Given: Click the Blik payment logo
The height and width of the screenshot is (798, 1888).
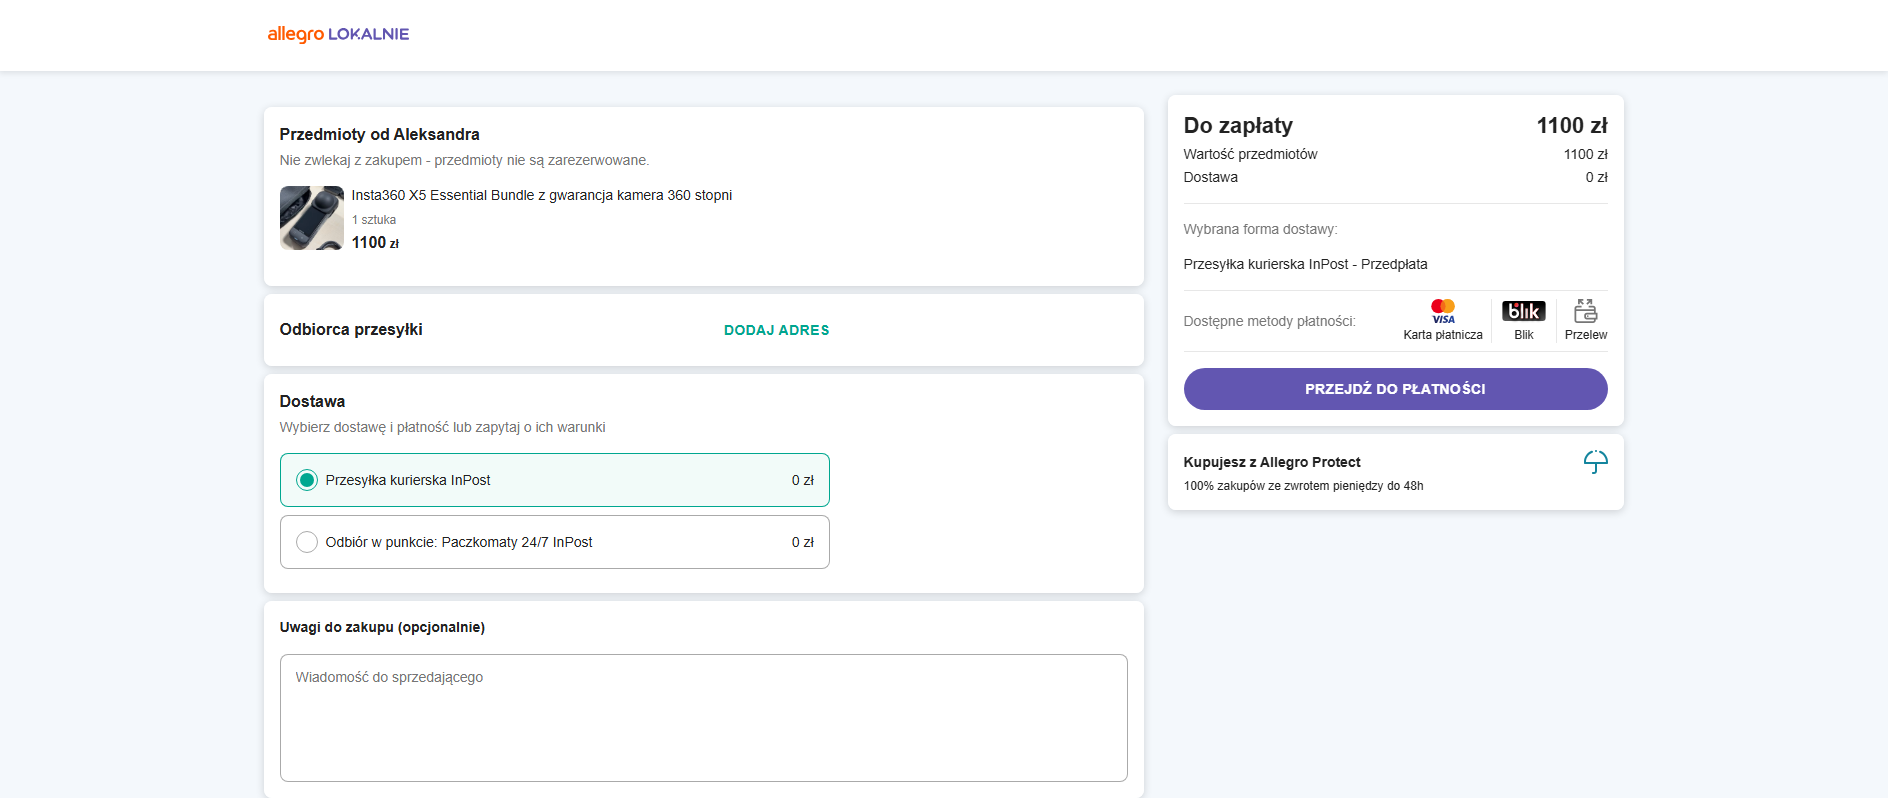Looking at the screenshot, I should click(1523, 311).
